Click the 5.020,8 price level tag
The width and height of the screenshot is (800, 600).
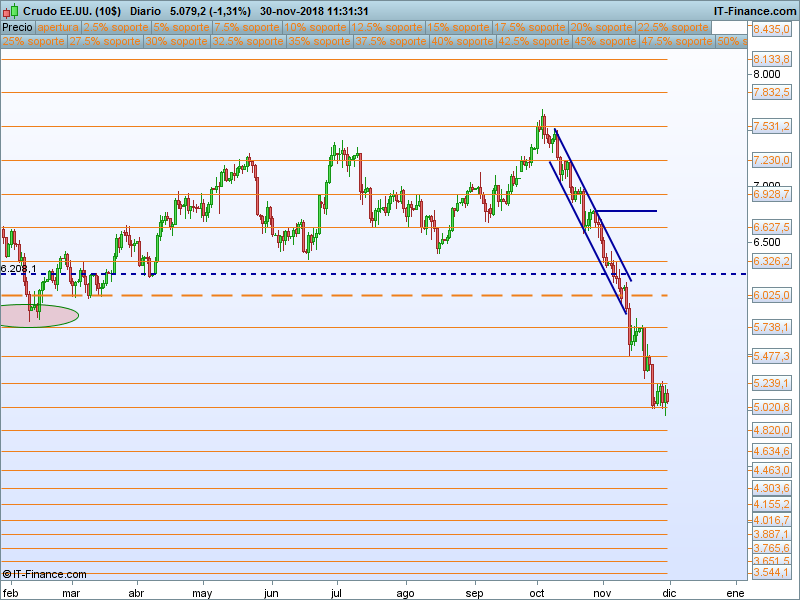pyautogui.click(x=771, y=408)
